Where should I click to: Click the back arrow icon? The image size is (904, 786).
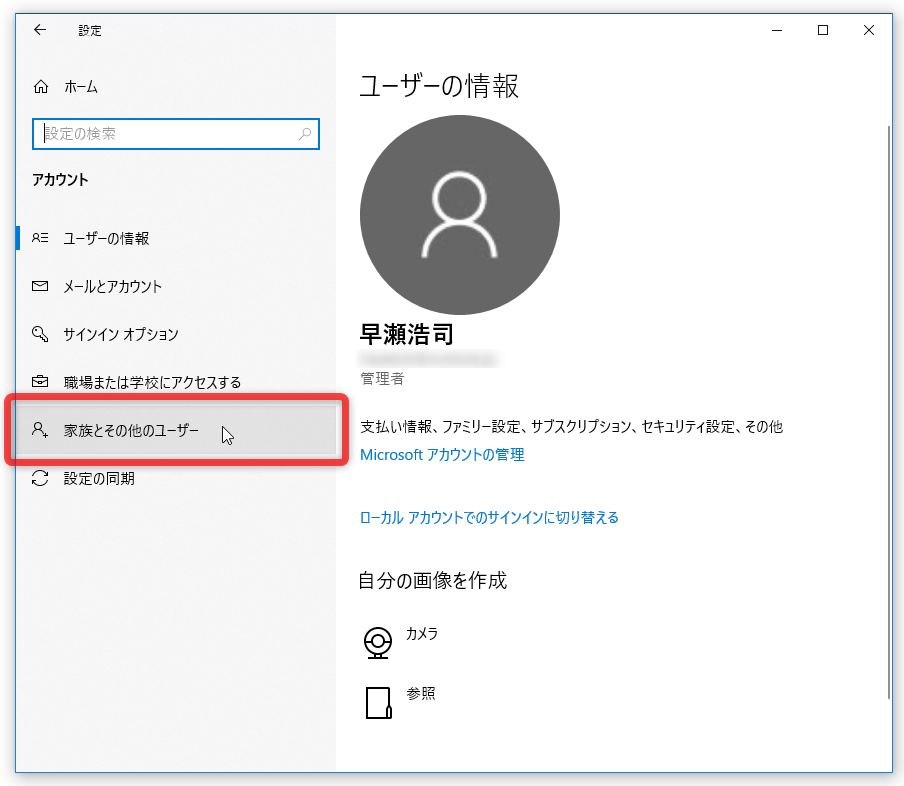[40, 29]
